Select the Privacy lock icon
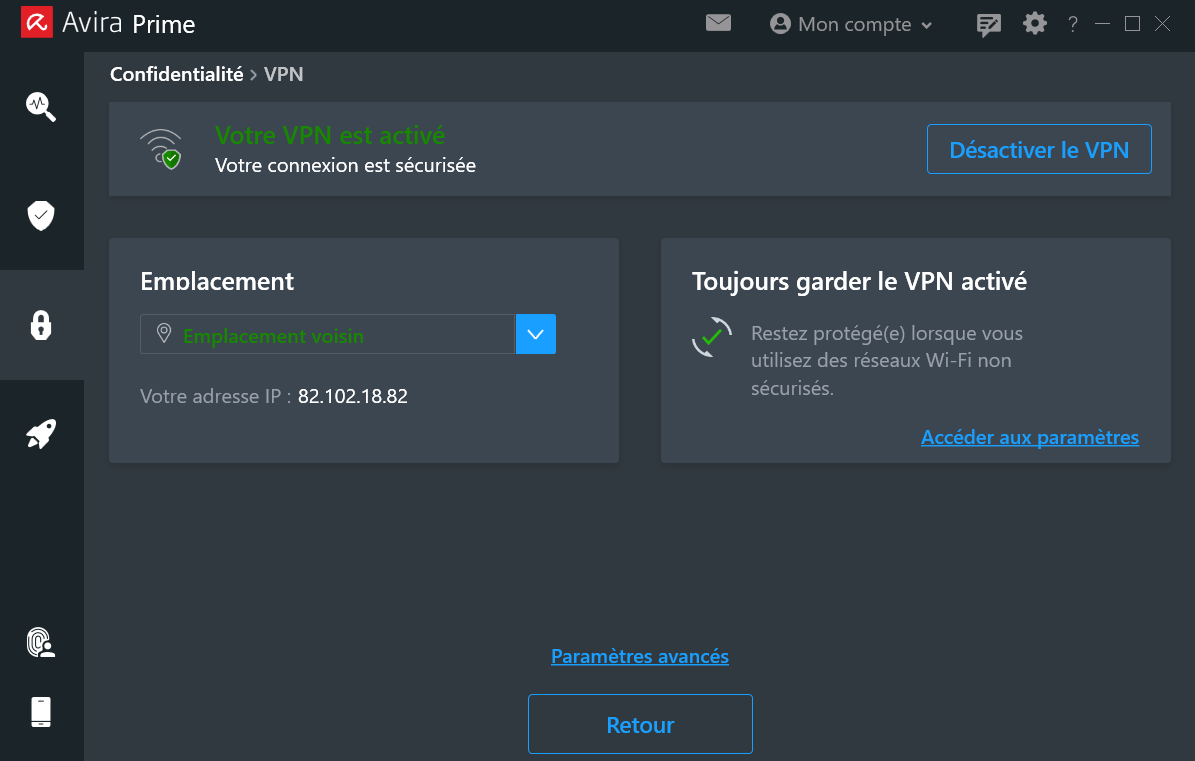Viewport: 1195px width, 761px height. click(41, 325)
